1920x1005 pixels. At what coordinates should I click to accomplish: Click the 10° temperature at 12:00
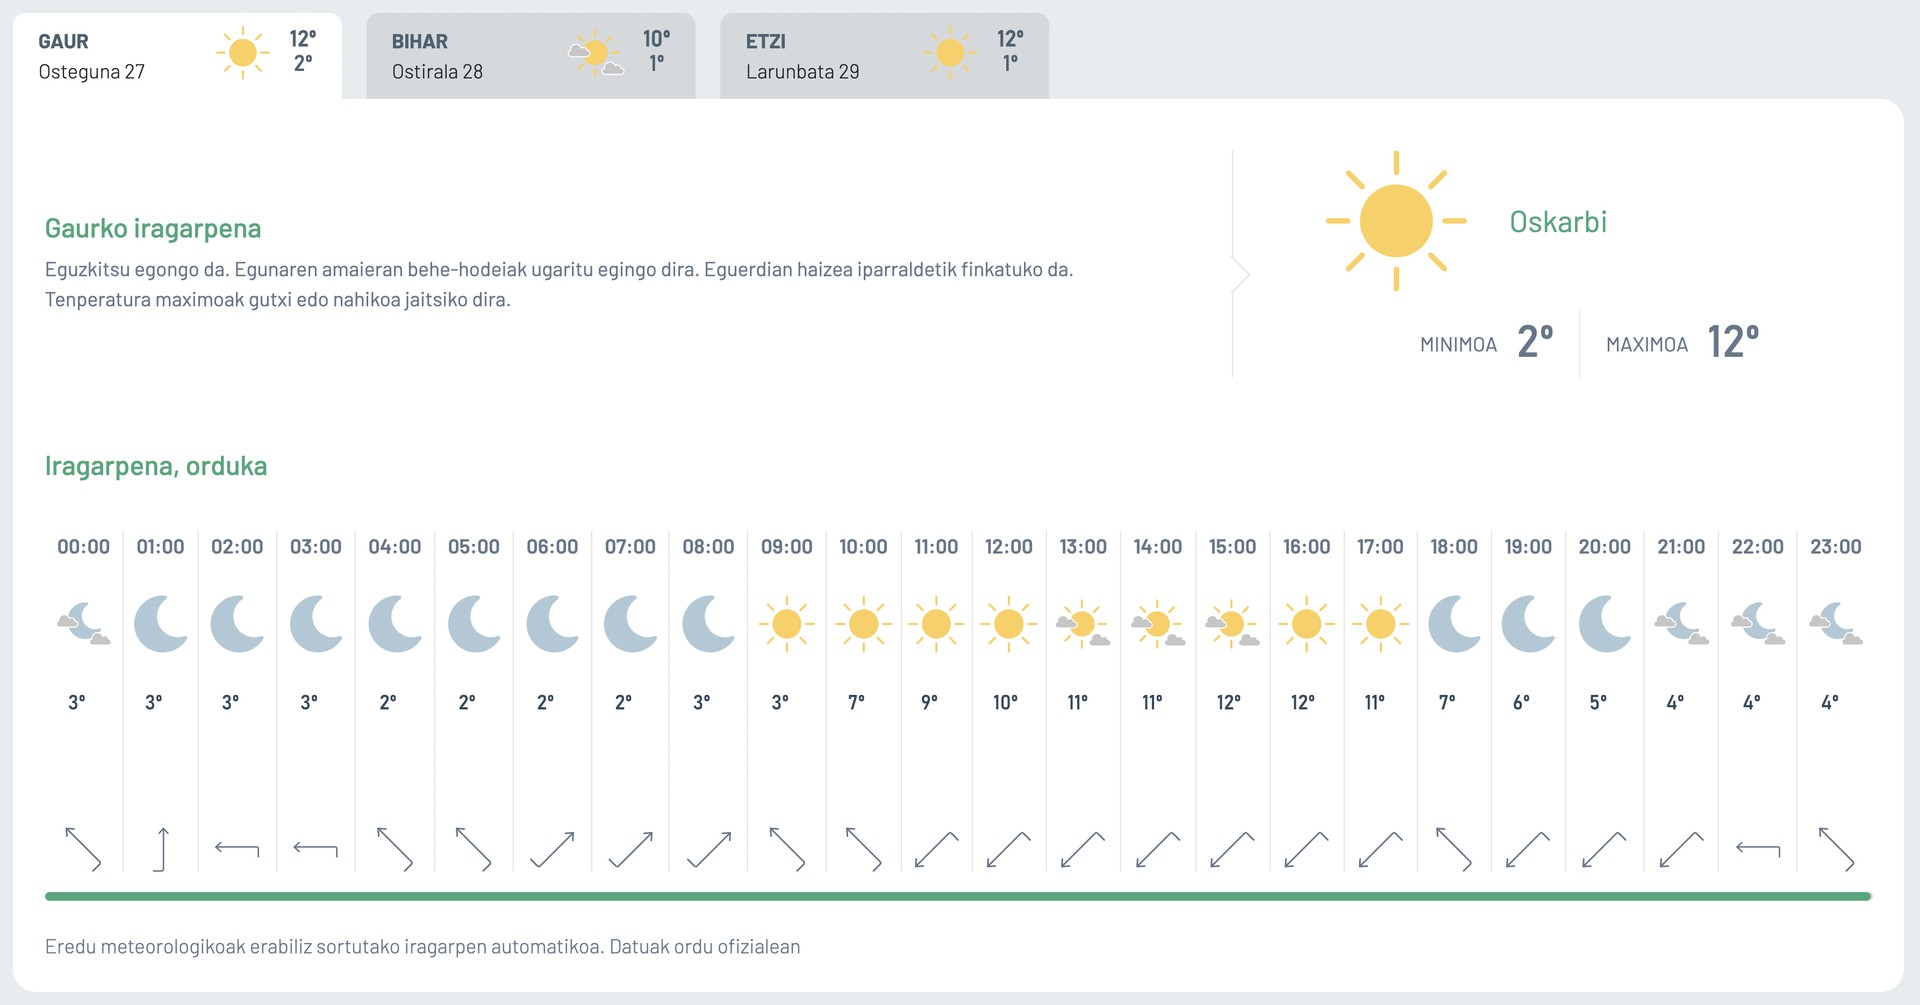pyautogui.click(x=1005, y=703)
